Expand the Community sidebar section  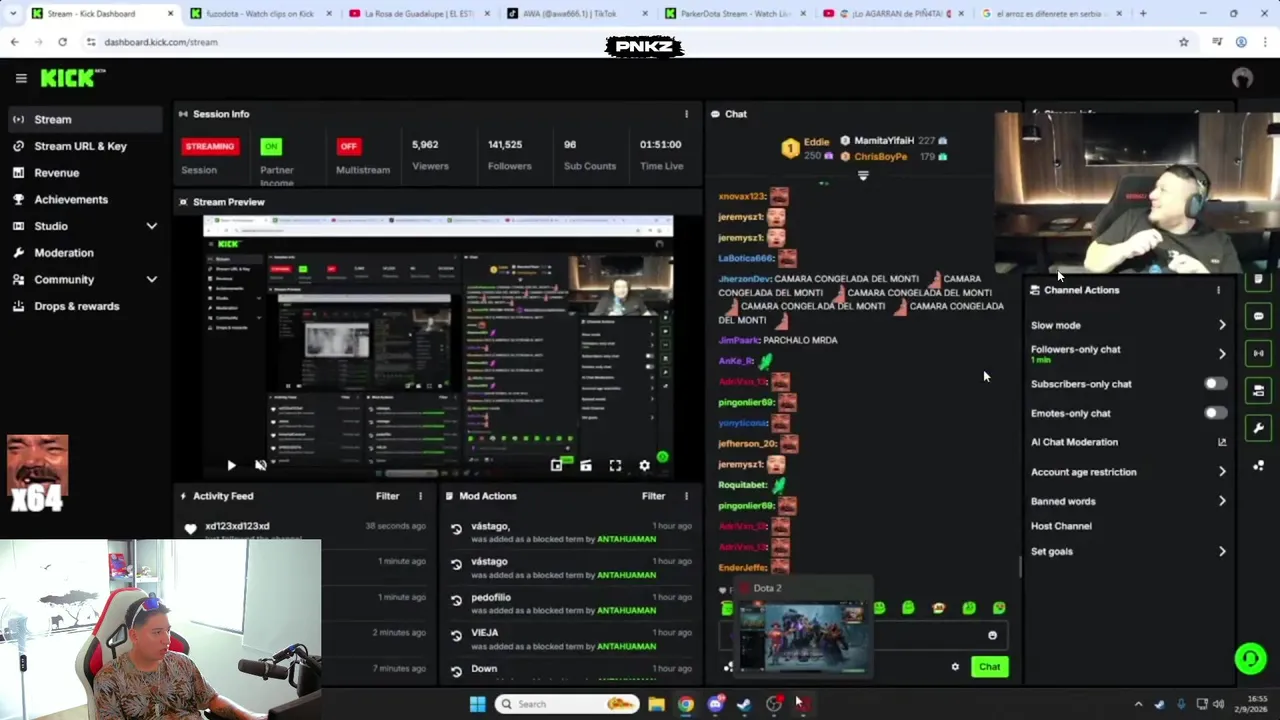152,280
